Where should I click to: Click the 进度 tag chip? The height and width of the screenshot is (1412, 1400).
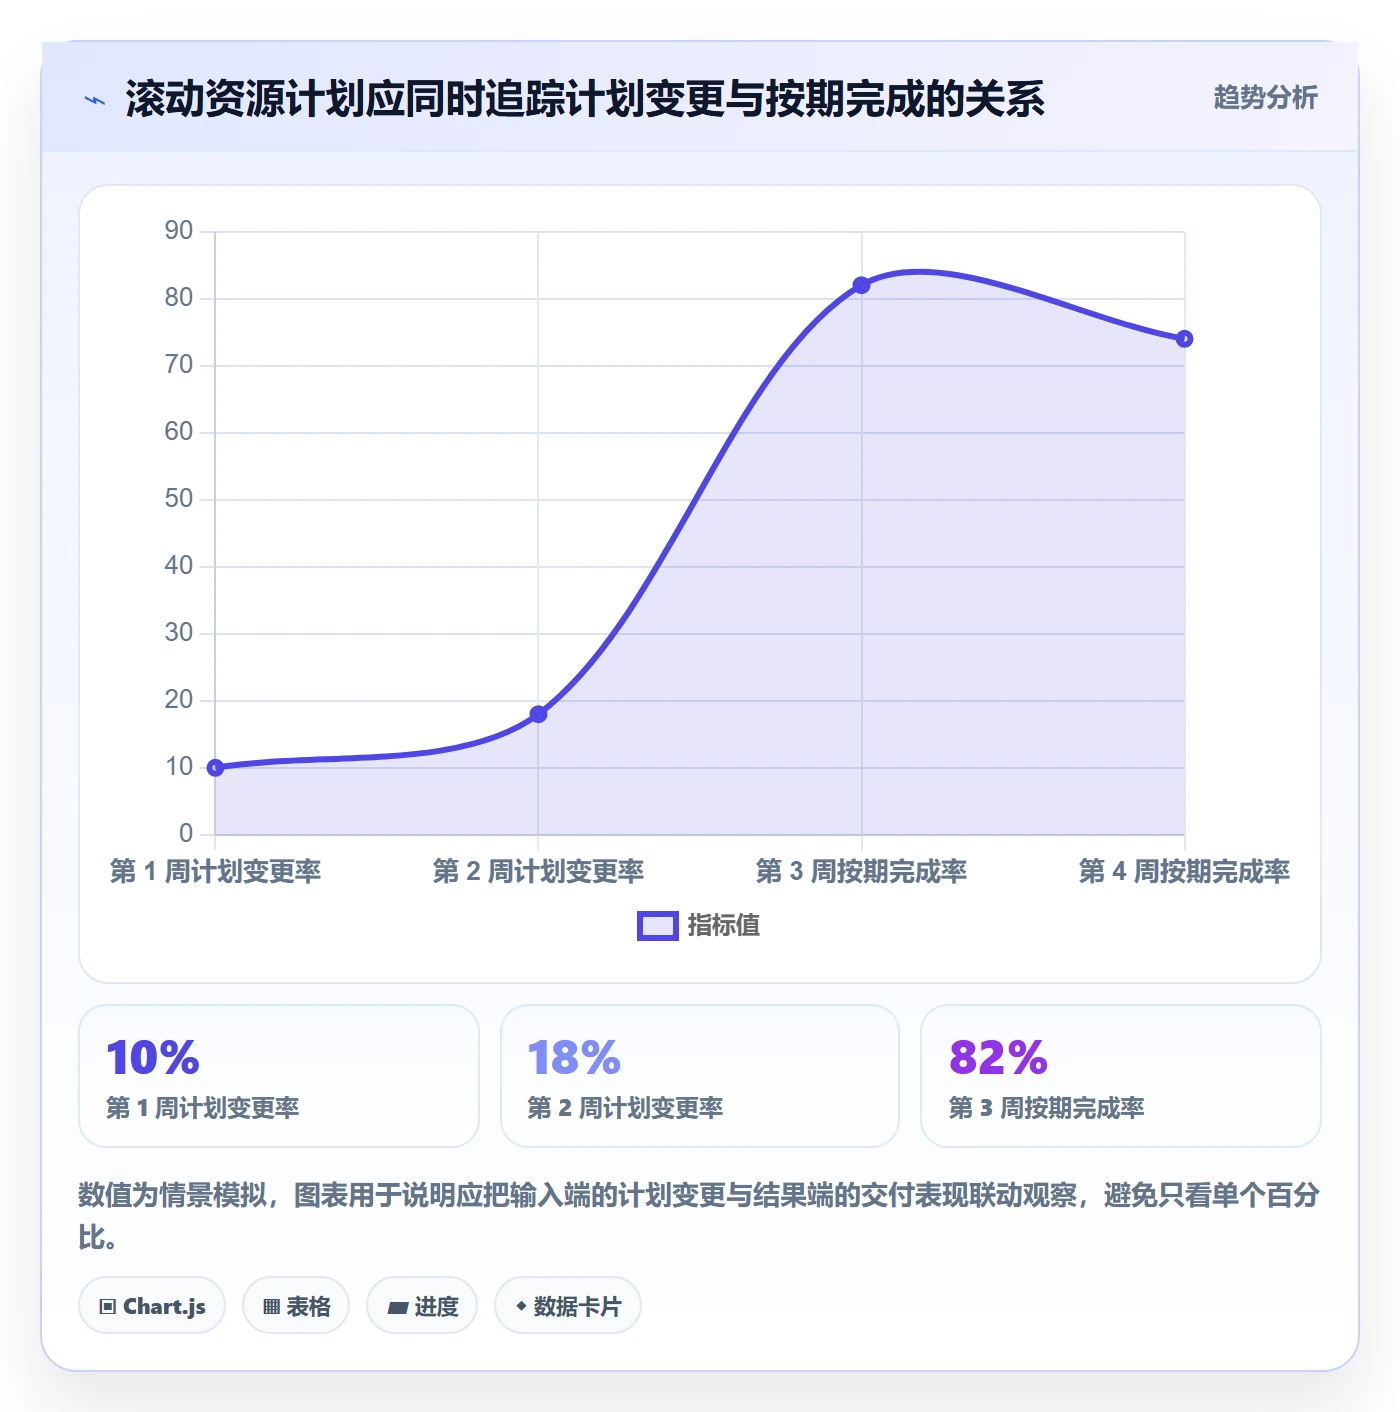point(422,1305)
